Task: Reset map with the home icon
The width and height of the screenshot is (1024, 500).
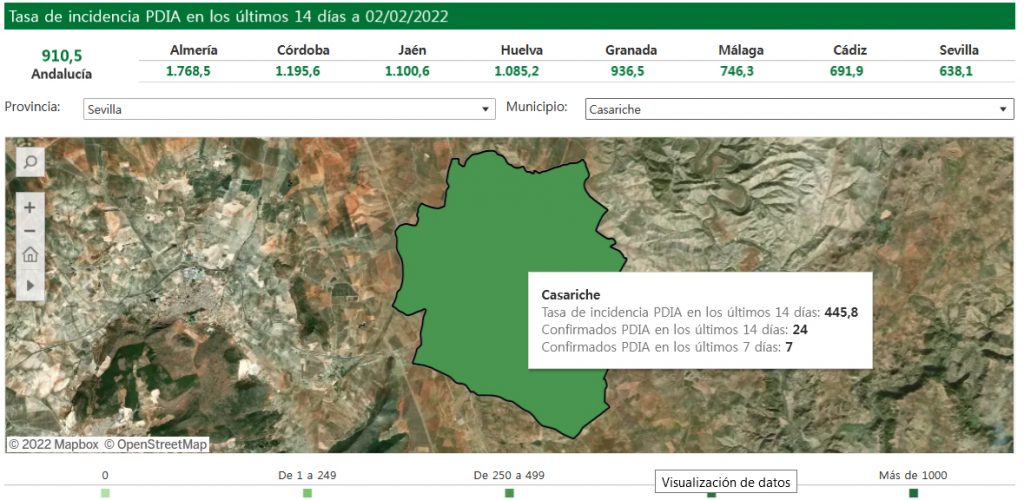Action: tap(30, 254)
